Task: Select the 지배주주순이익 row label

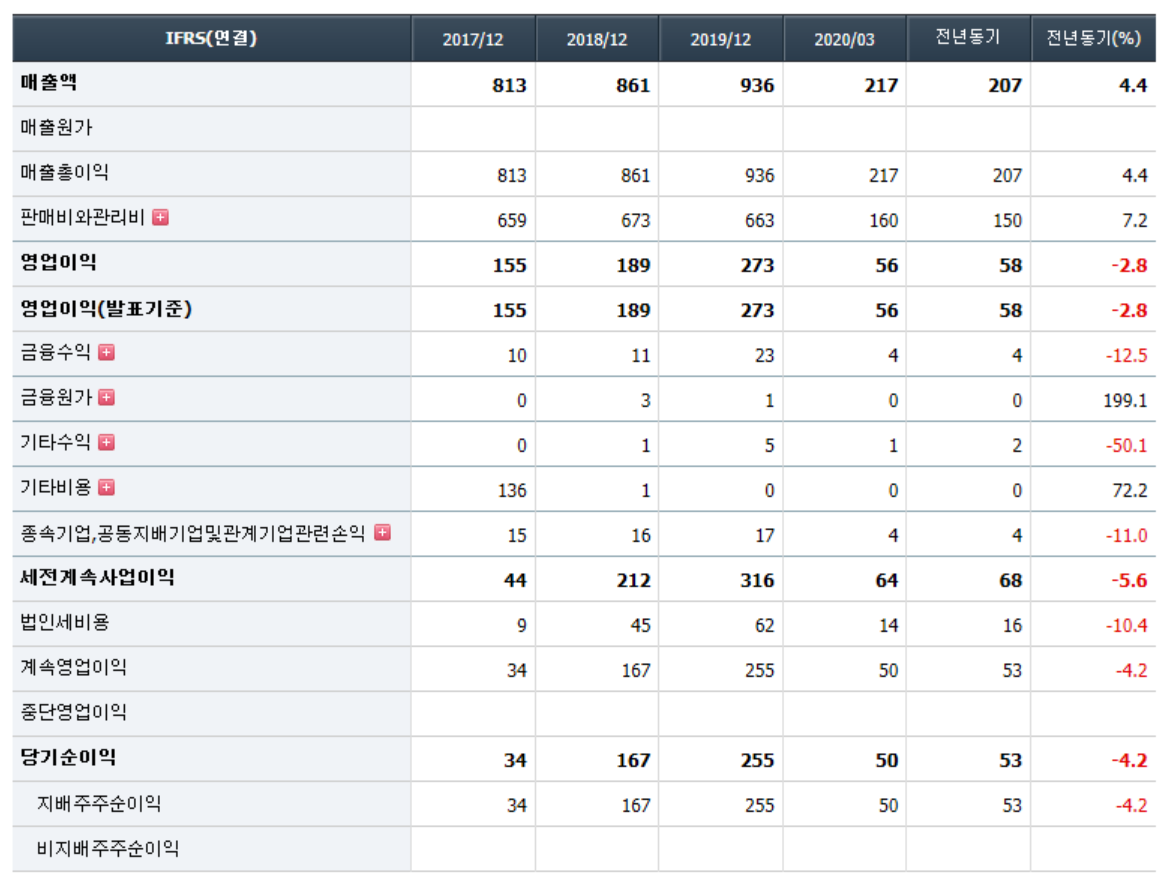Action: pyautogui.click(x=99, y=803)
